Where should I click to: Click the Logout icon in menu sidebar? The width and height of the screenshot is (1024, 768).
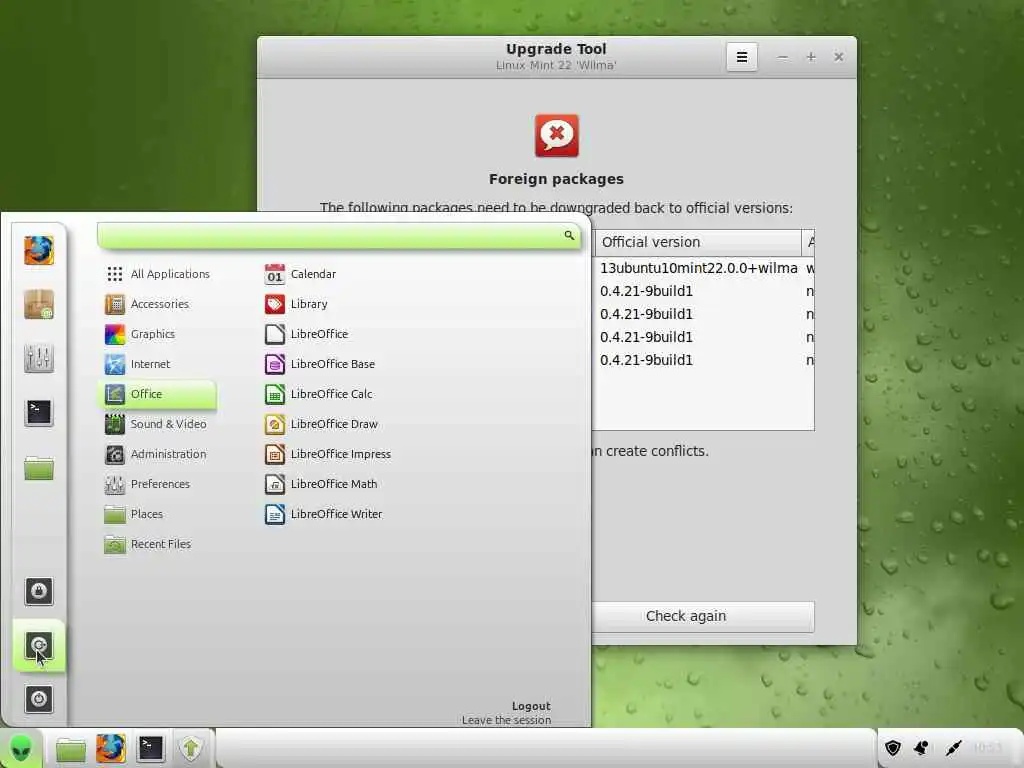click(39, 646)
